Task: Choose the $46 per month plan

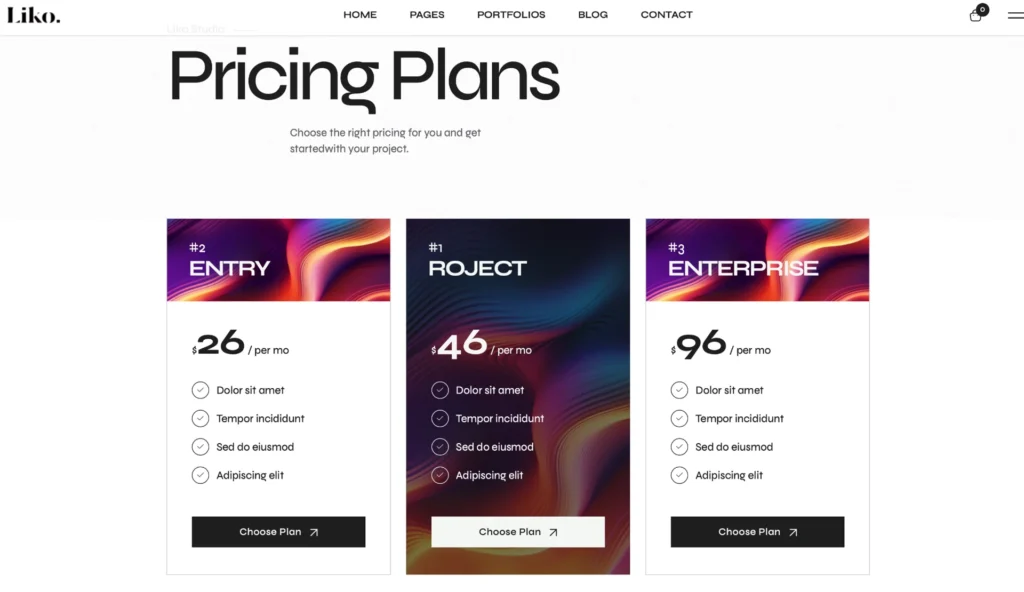Action: 518,532
